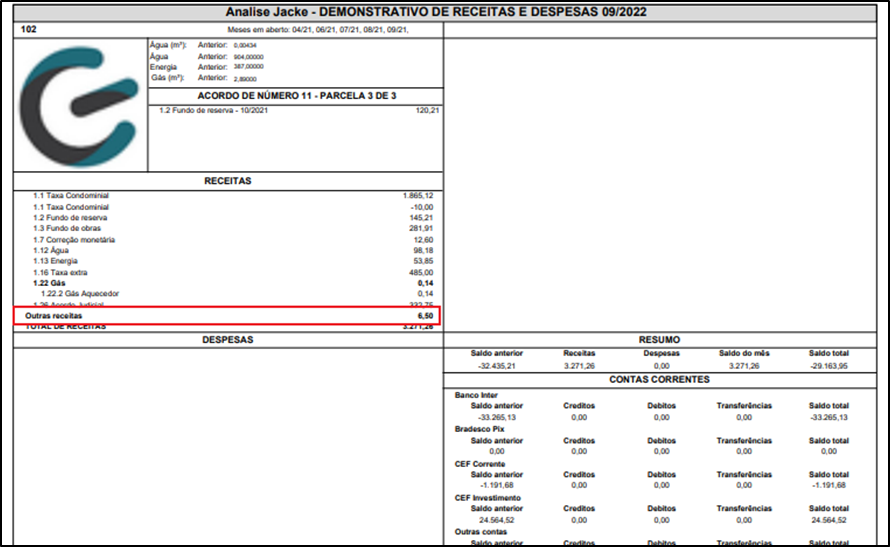Click the company logo image
890x547 pixels.
(79, 106)
